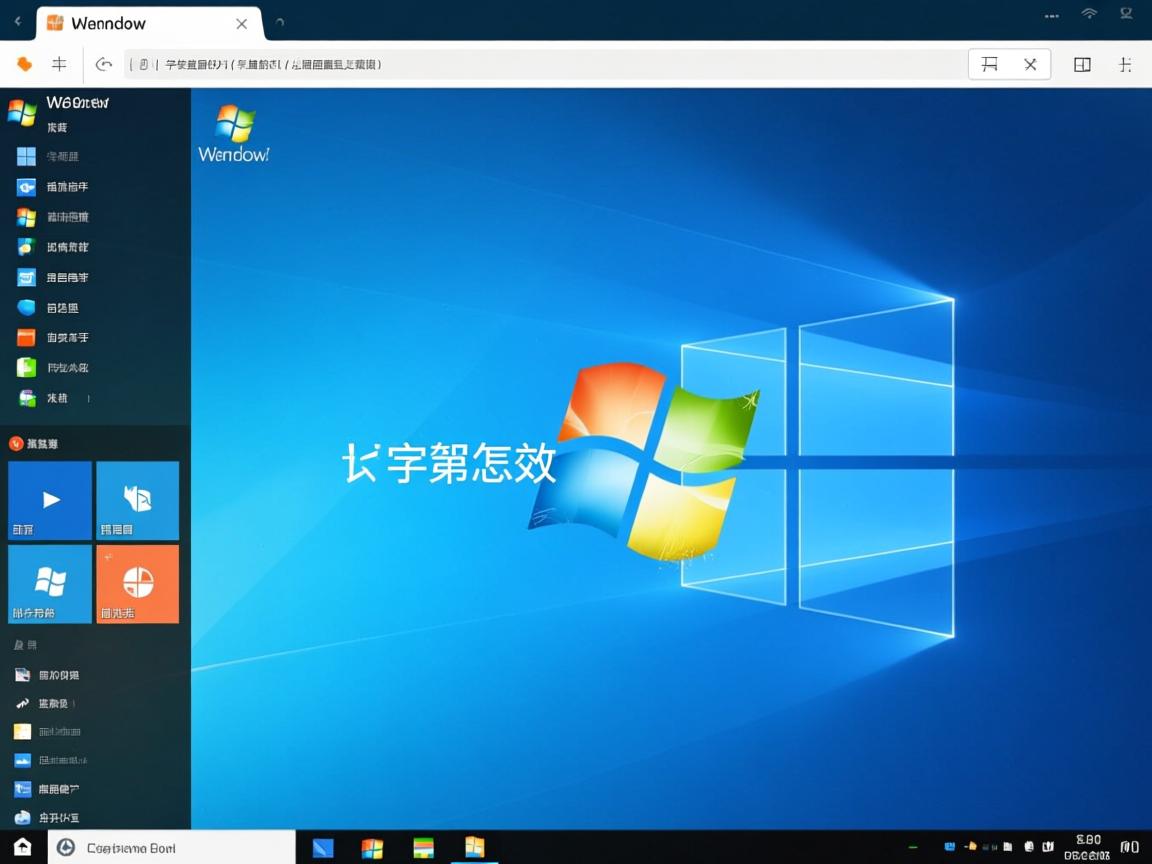The height and width of the screenshot is (864, 1152).
Task: Select the yellow folder icon in the sidebar list
Action: pyautogui.click(x=22, y=731)
